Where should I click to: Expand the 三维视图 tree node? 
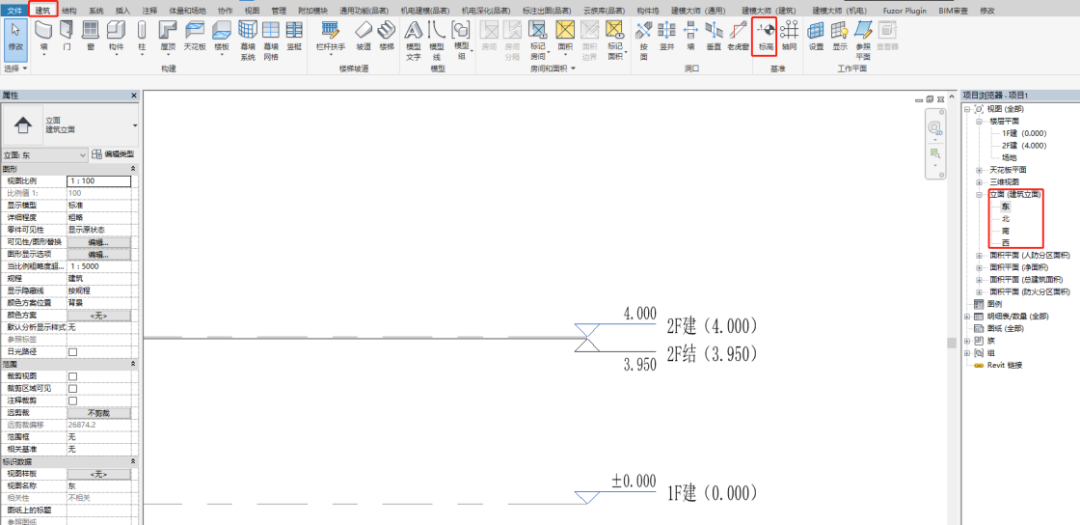pyautogui.click(x=979, y=182)
